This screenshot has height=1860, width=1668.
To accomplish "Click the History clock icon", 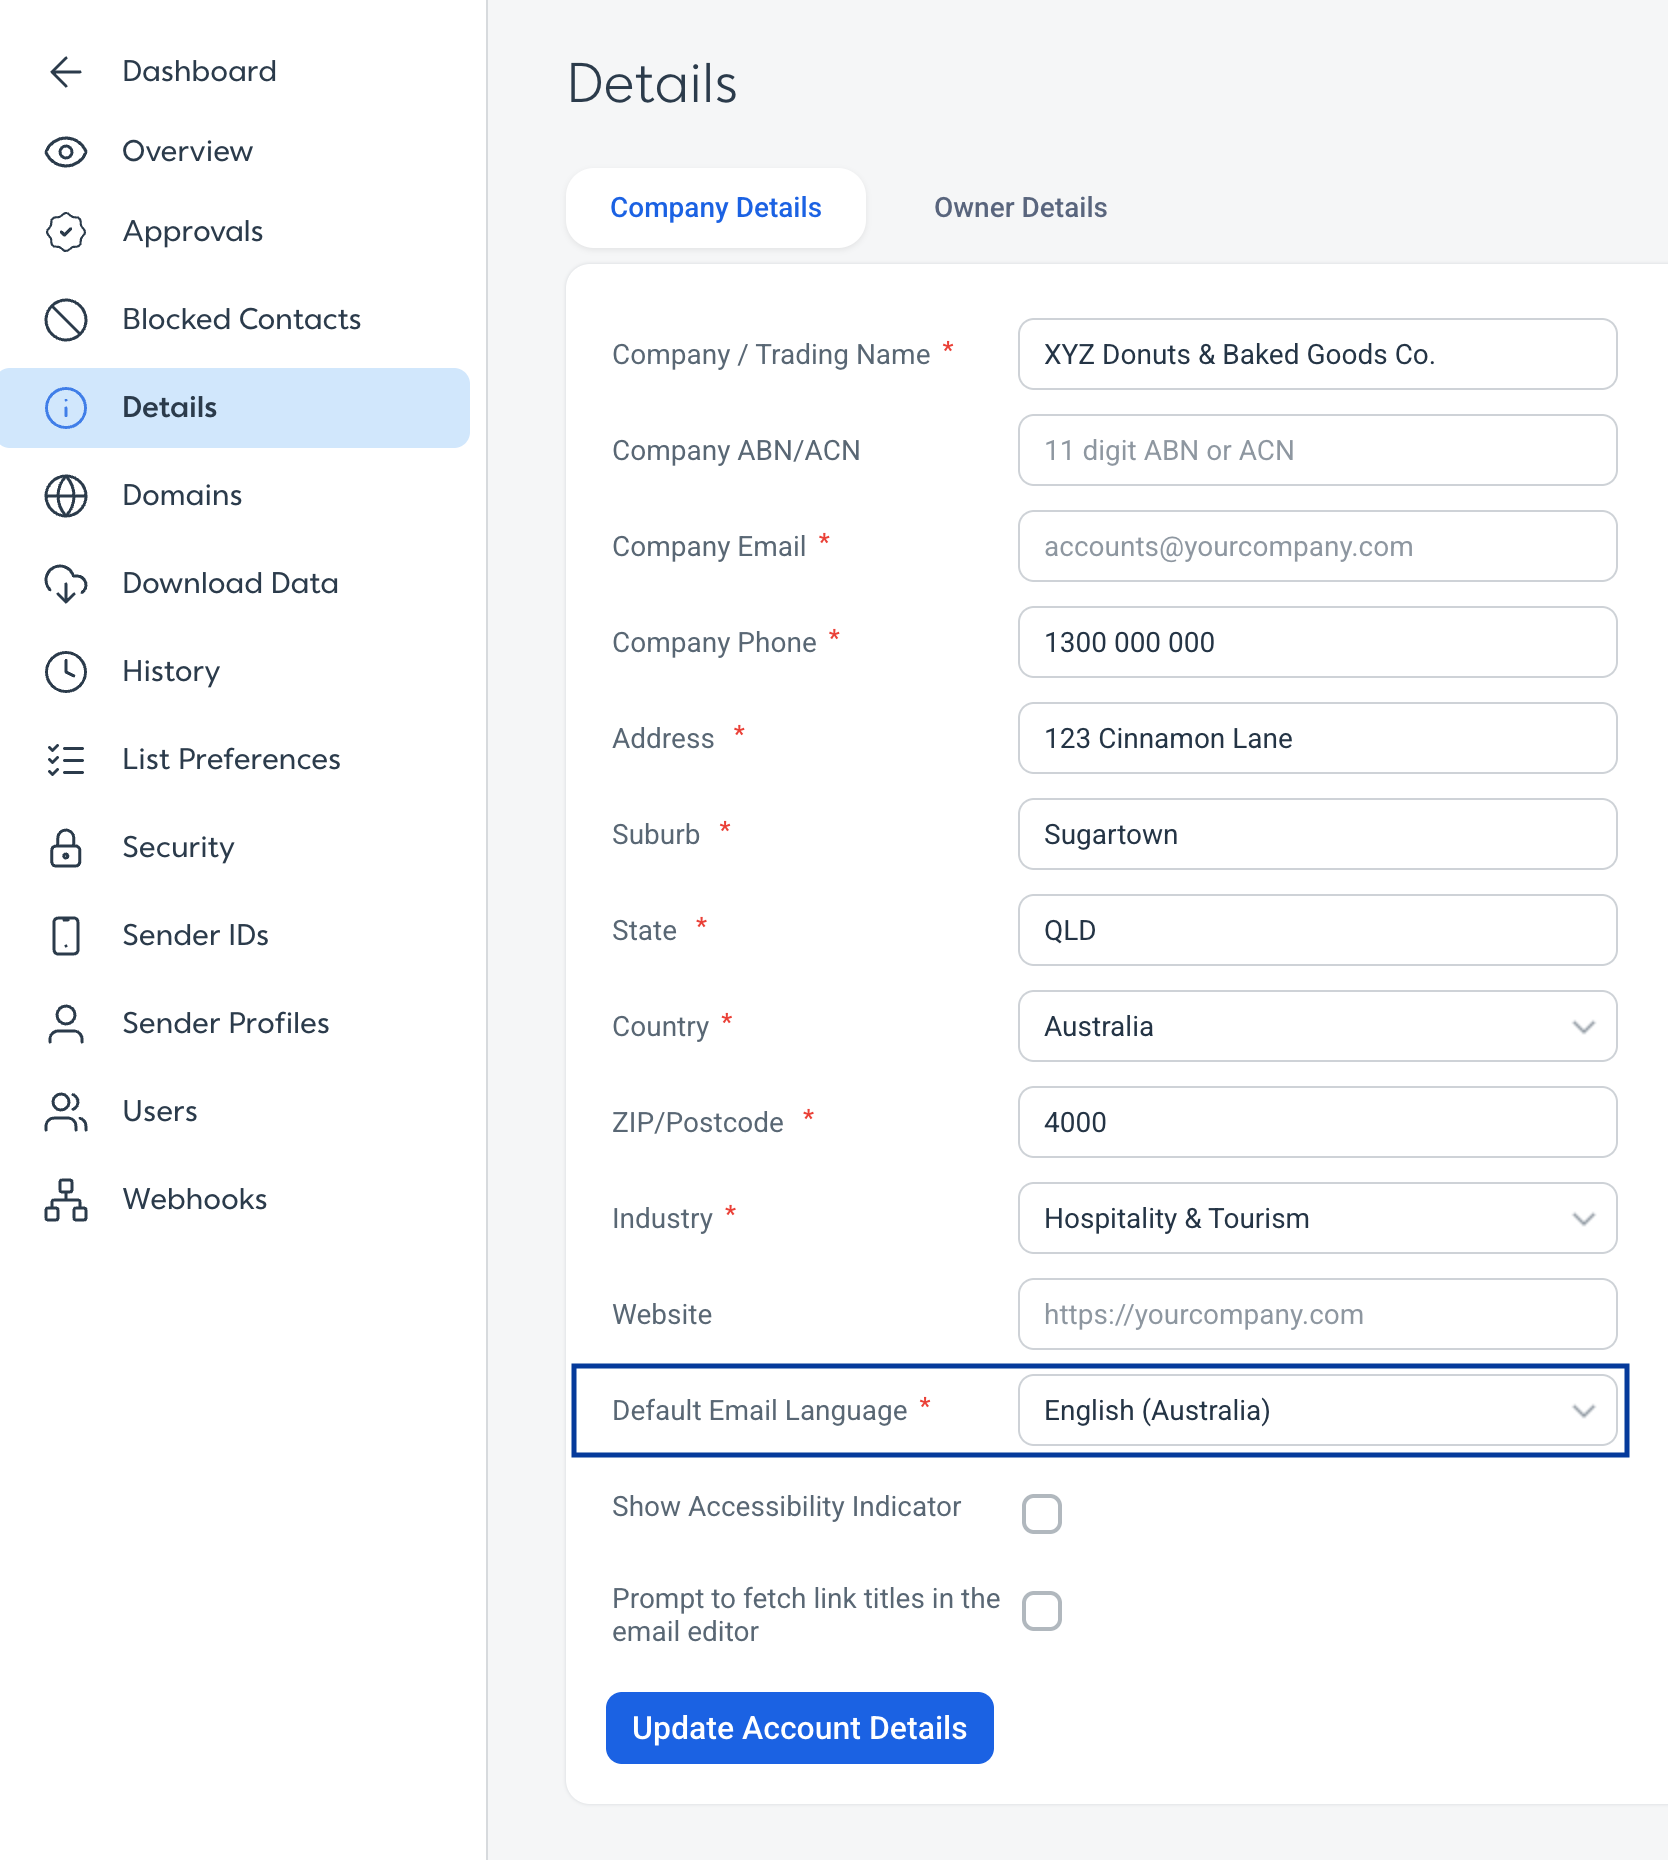I will (x=66, y=672).
